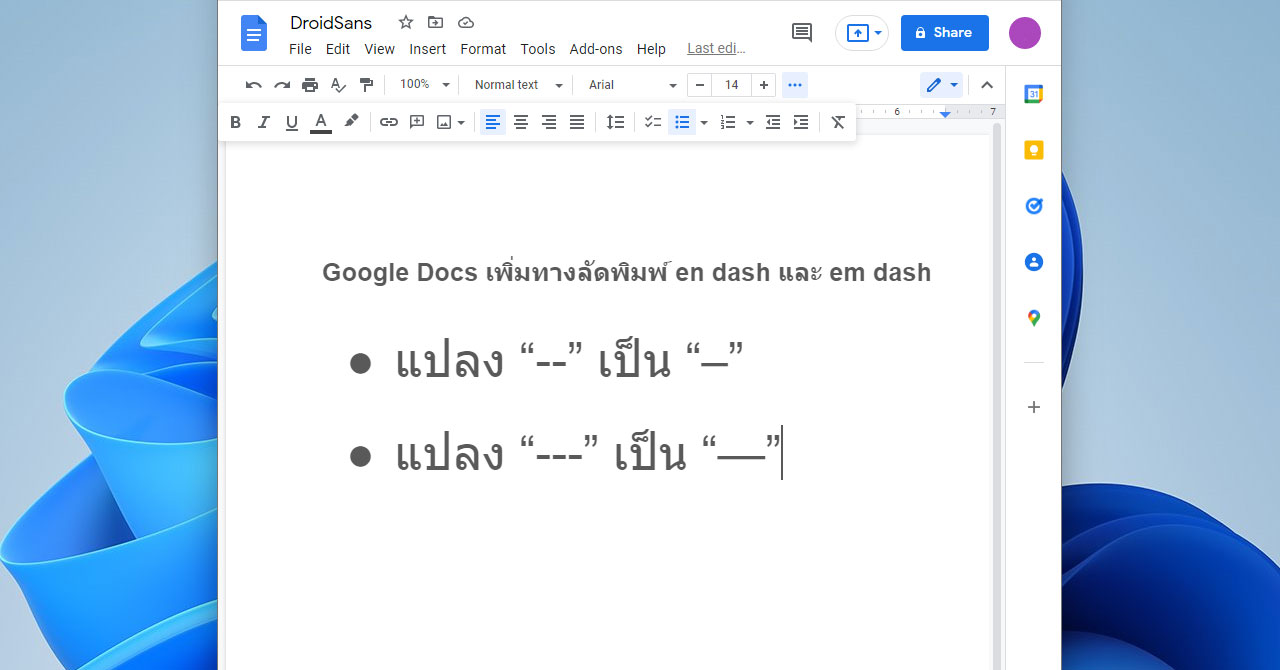Open text color picker

point(320,122)
